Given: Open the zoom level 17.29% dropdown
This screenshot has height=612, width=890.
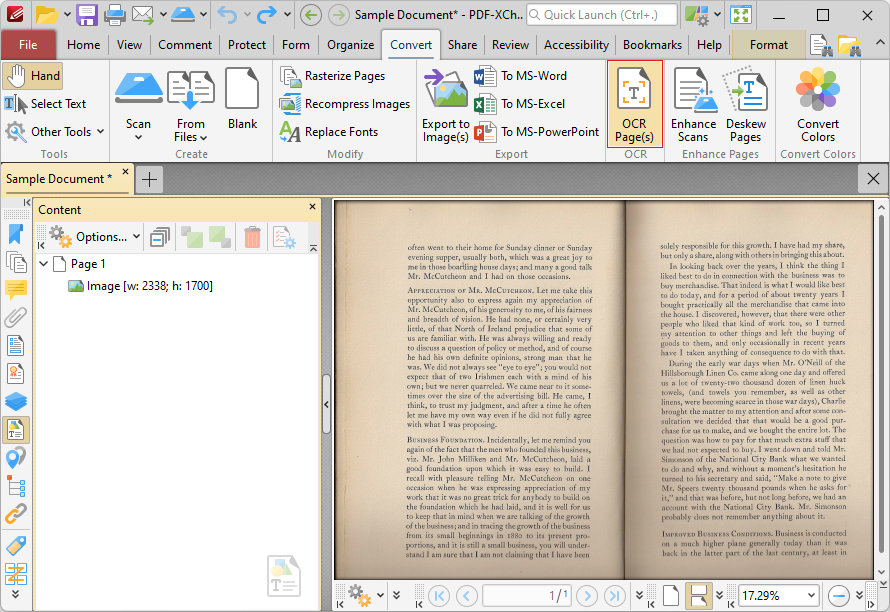Looking at the screenshot, I should click(x=812, y=596).
